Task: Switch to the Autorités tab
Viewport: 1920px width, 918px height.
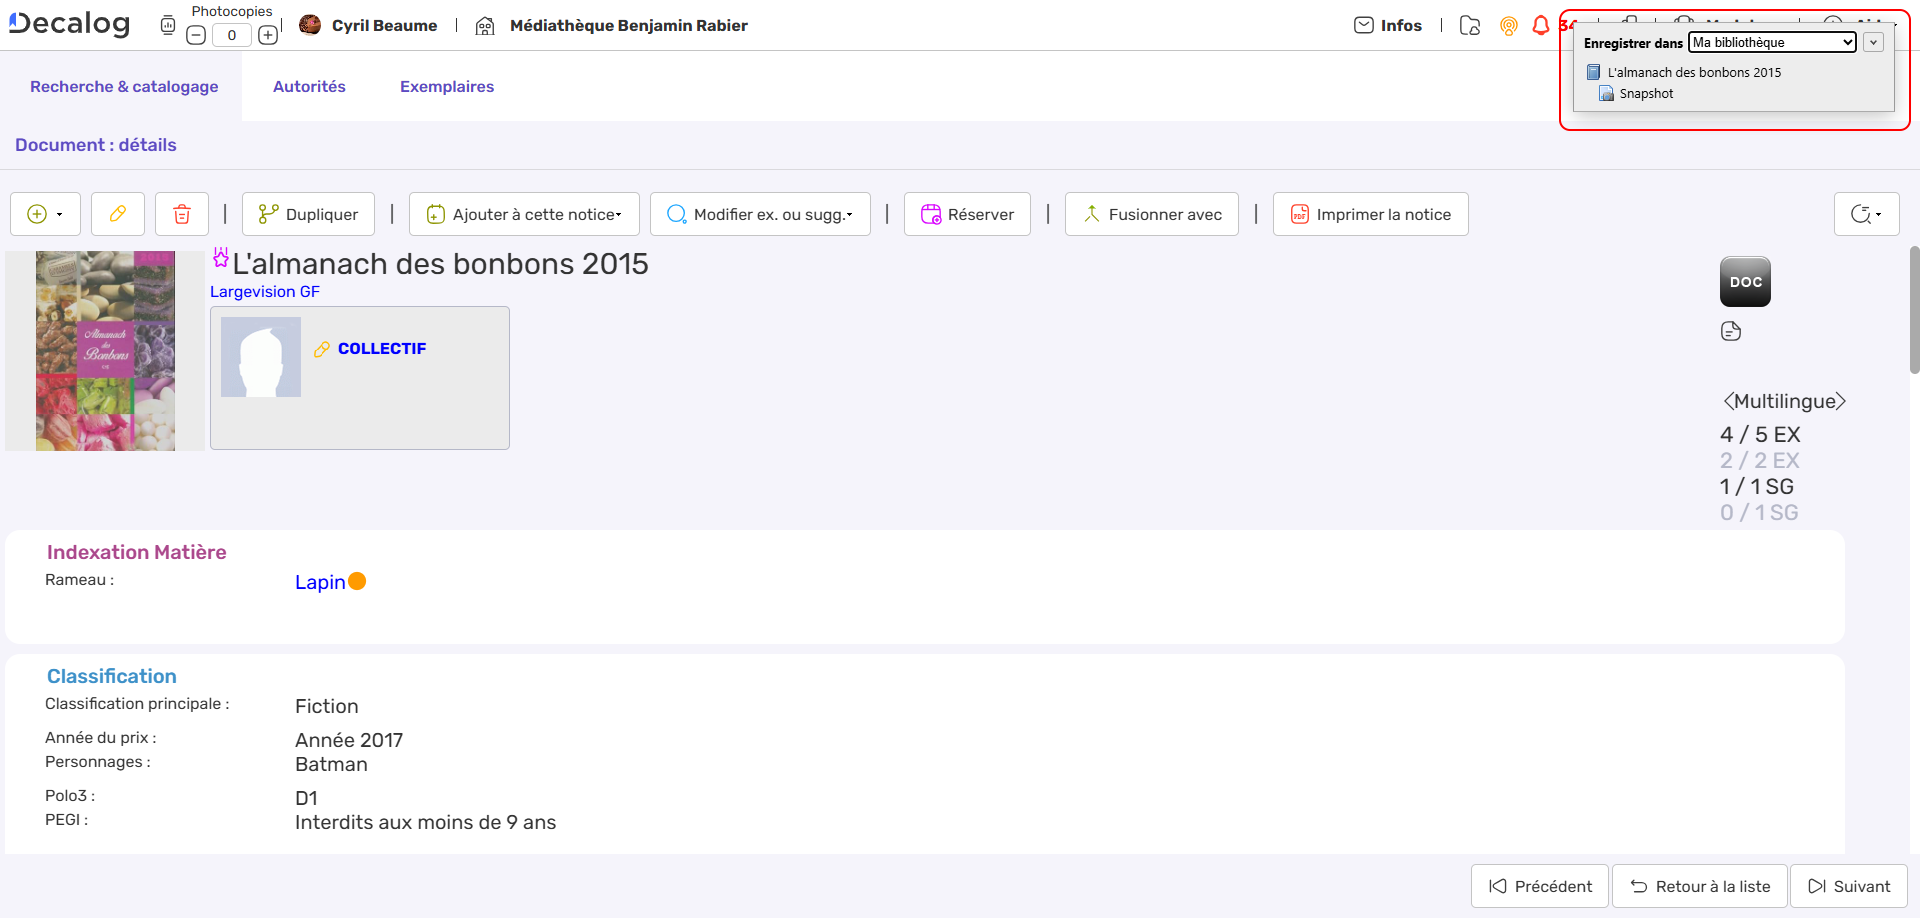Action: (x=309, y=86)
